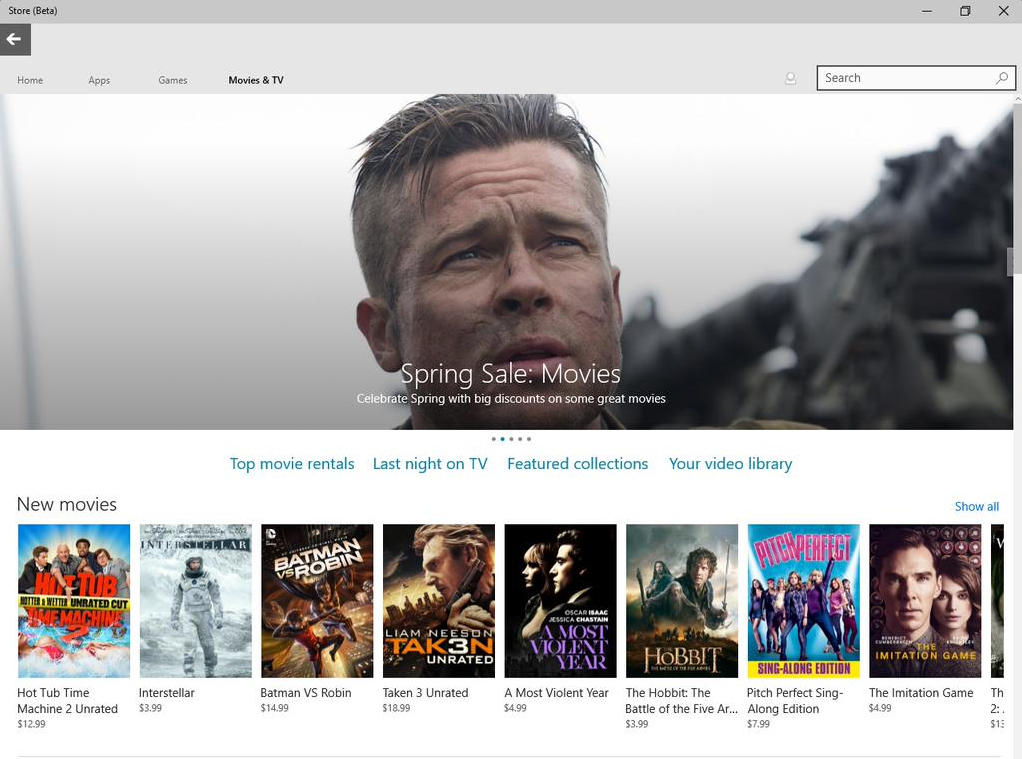Click 'A Most Violent Year' title text

tap(556, 692)
